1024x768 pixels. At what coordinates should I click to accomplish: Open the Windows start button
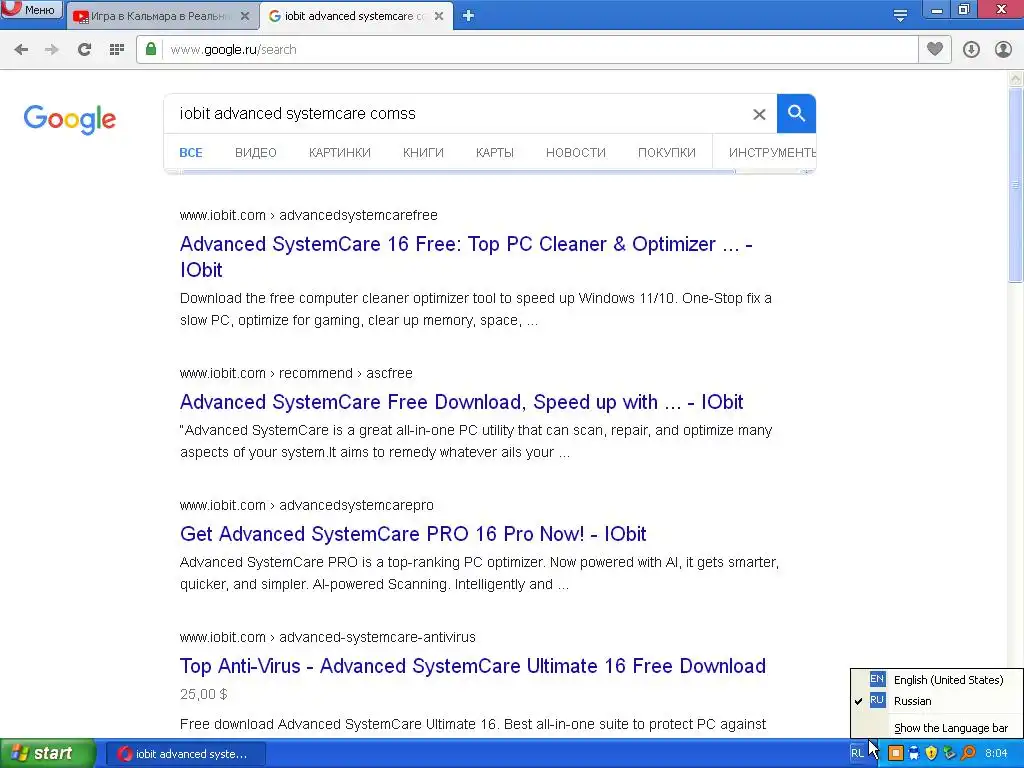[48, 753]
